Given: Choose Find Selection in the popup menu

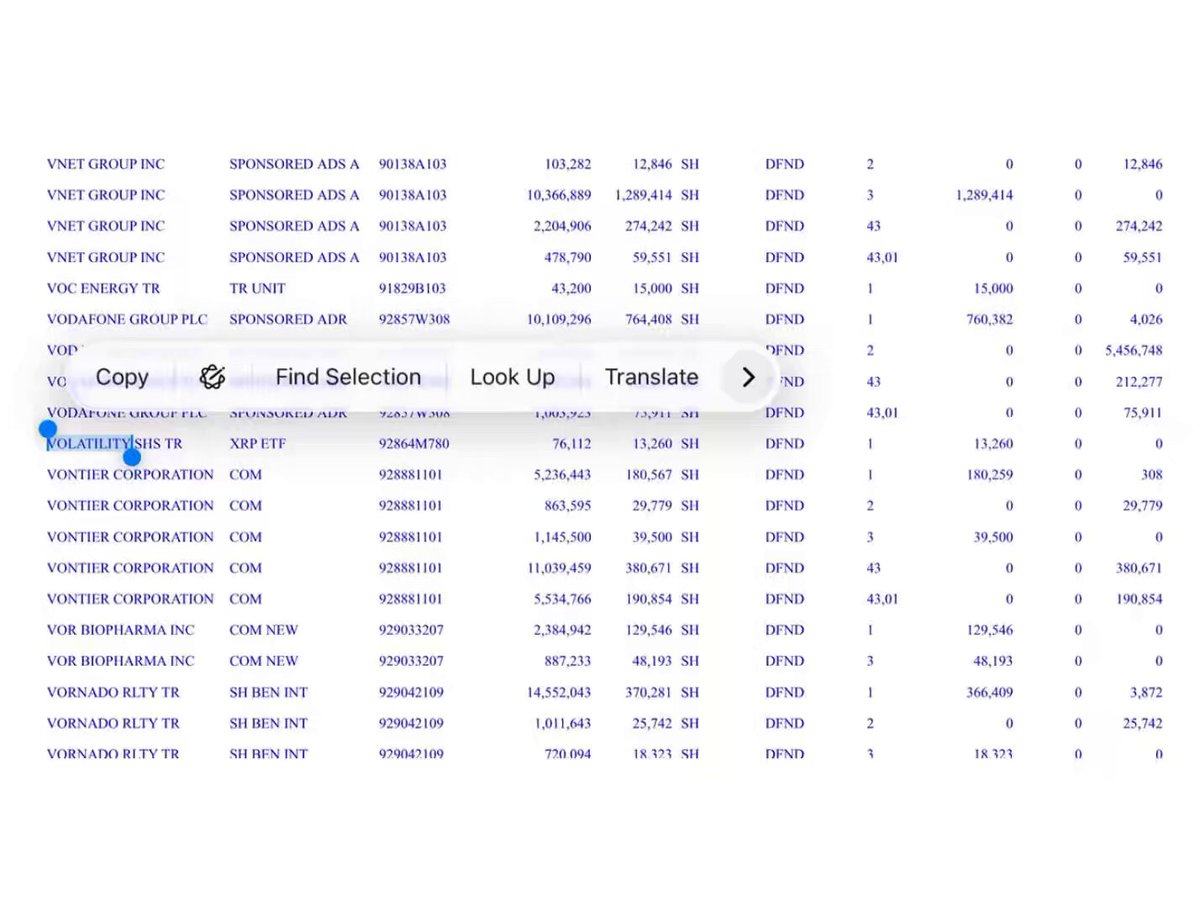Looking at the screenshot, I should (348, 377).
